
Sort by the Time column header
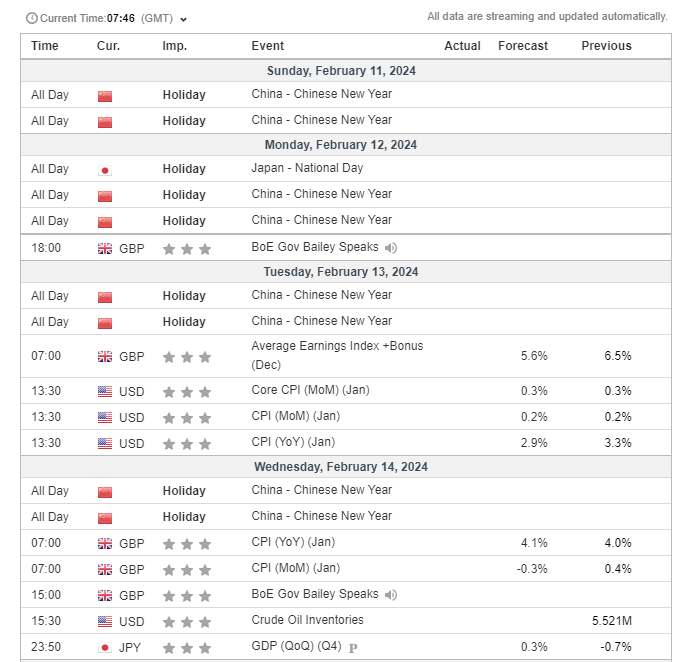45,46
